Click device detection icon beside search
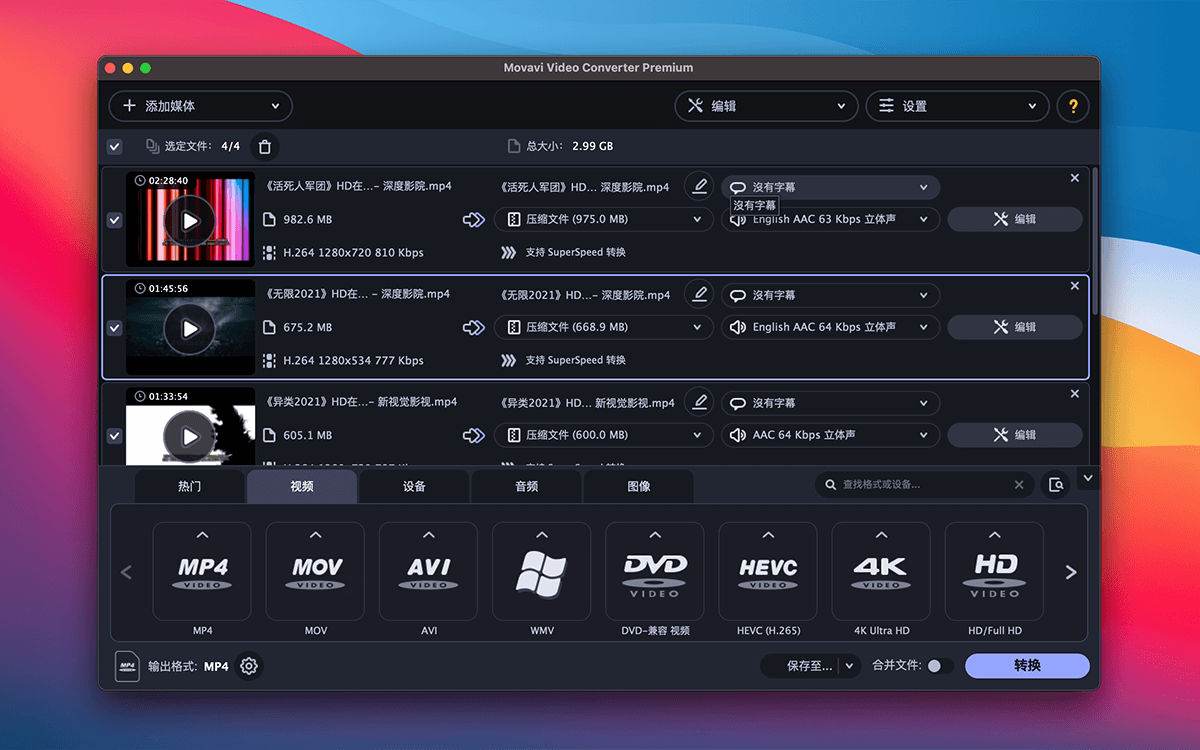 1056,485
